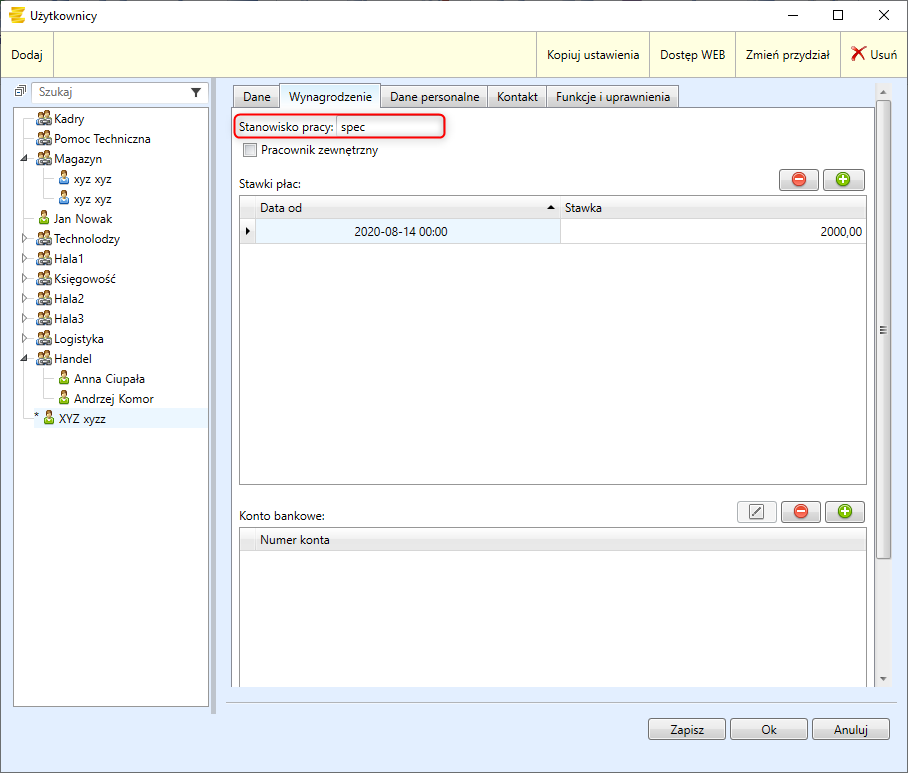This screenshot has height=773, width=908.
Task: Expand the Księgowość tree node
Action: [24, 279]
